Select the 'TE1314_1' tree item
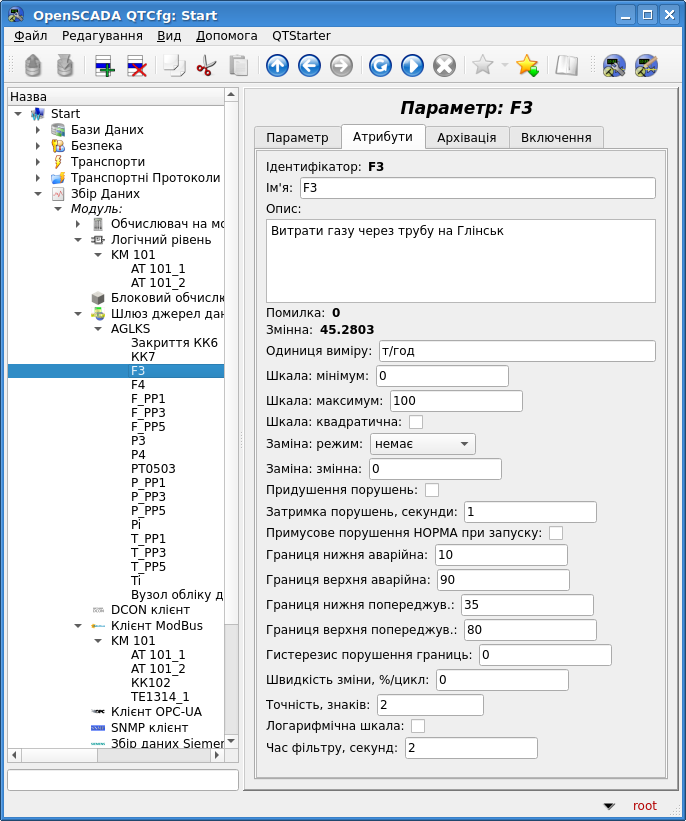The height and width of the screenshot is (821, 686). (160, 697)
